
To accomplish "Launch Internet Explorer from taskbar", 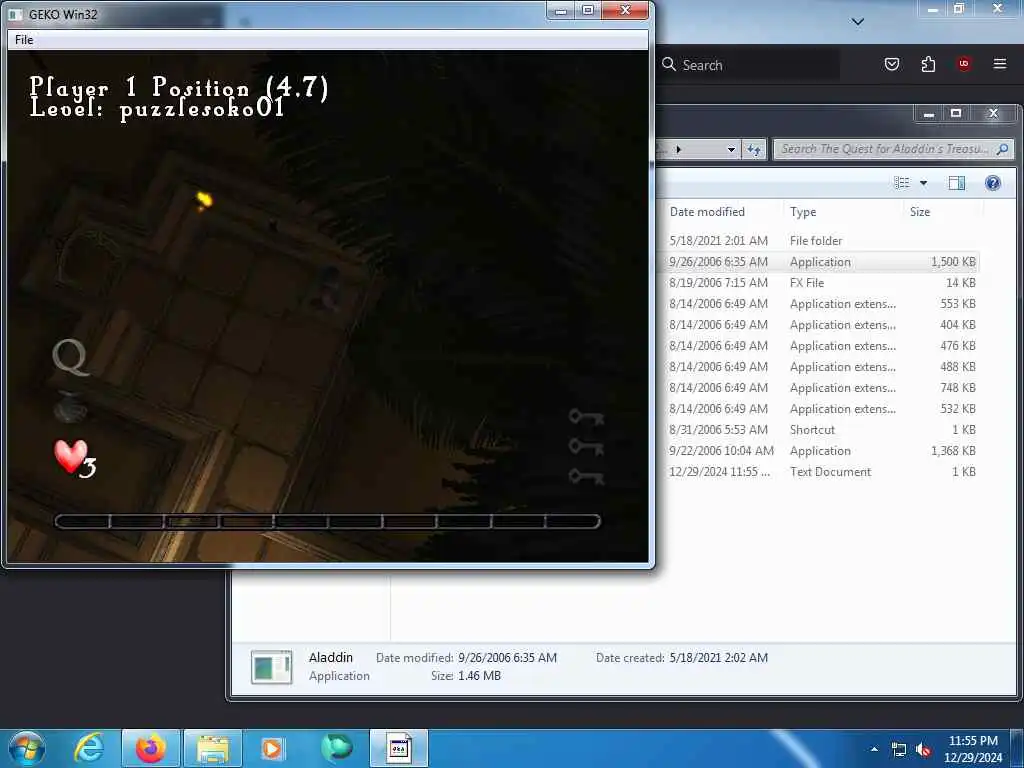I will point(89,748).
